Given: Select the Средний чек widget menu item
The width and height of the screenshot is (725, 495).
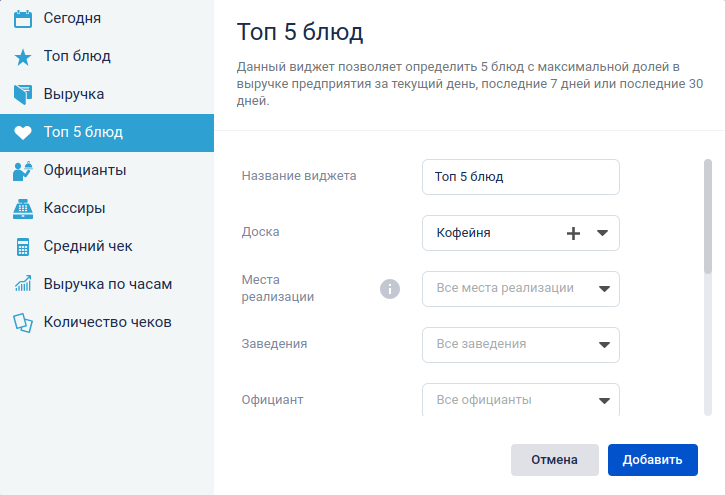Looking at the screenshot, I should (x=107, y=246).
